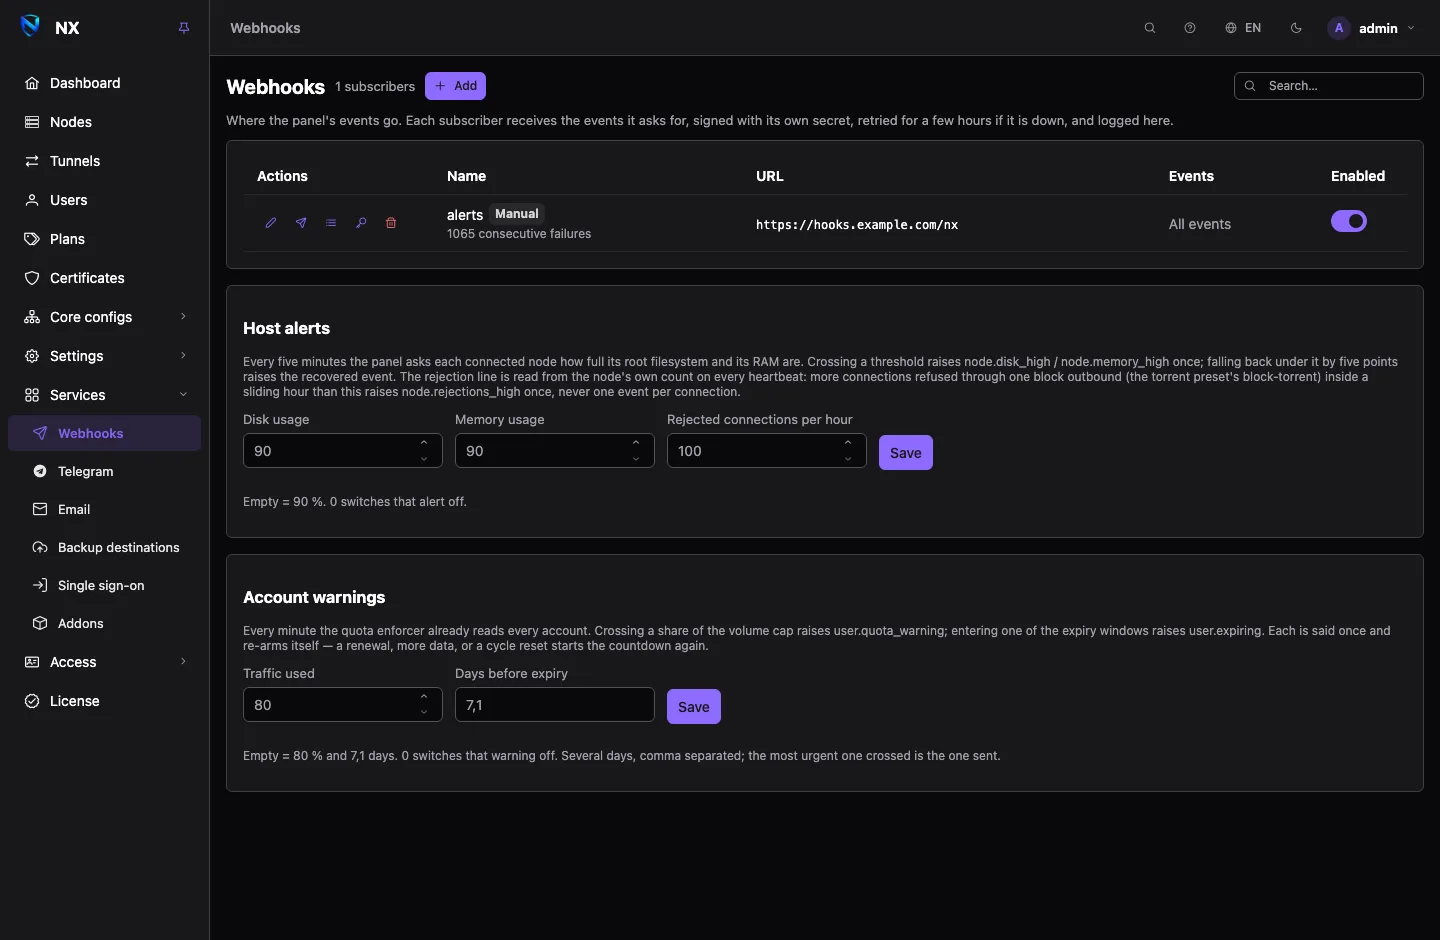Save the Host alerts thresholds
Image resolution: width=1440 pixels, height=940 pixels.
[x=906, y=452]
